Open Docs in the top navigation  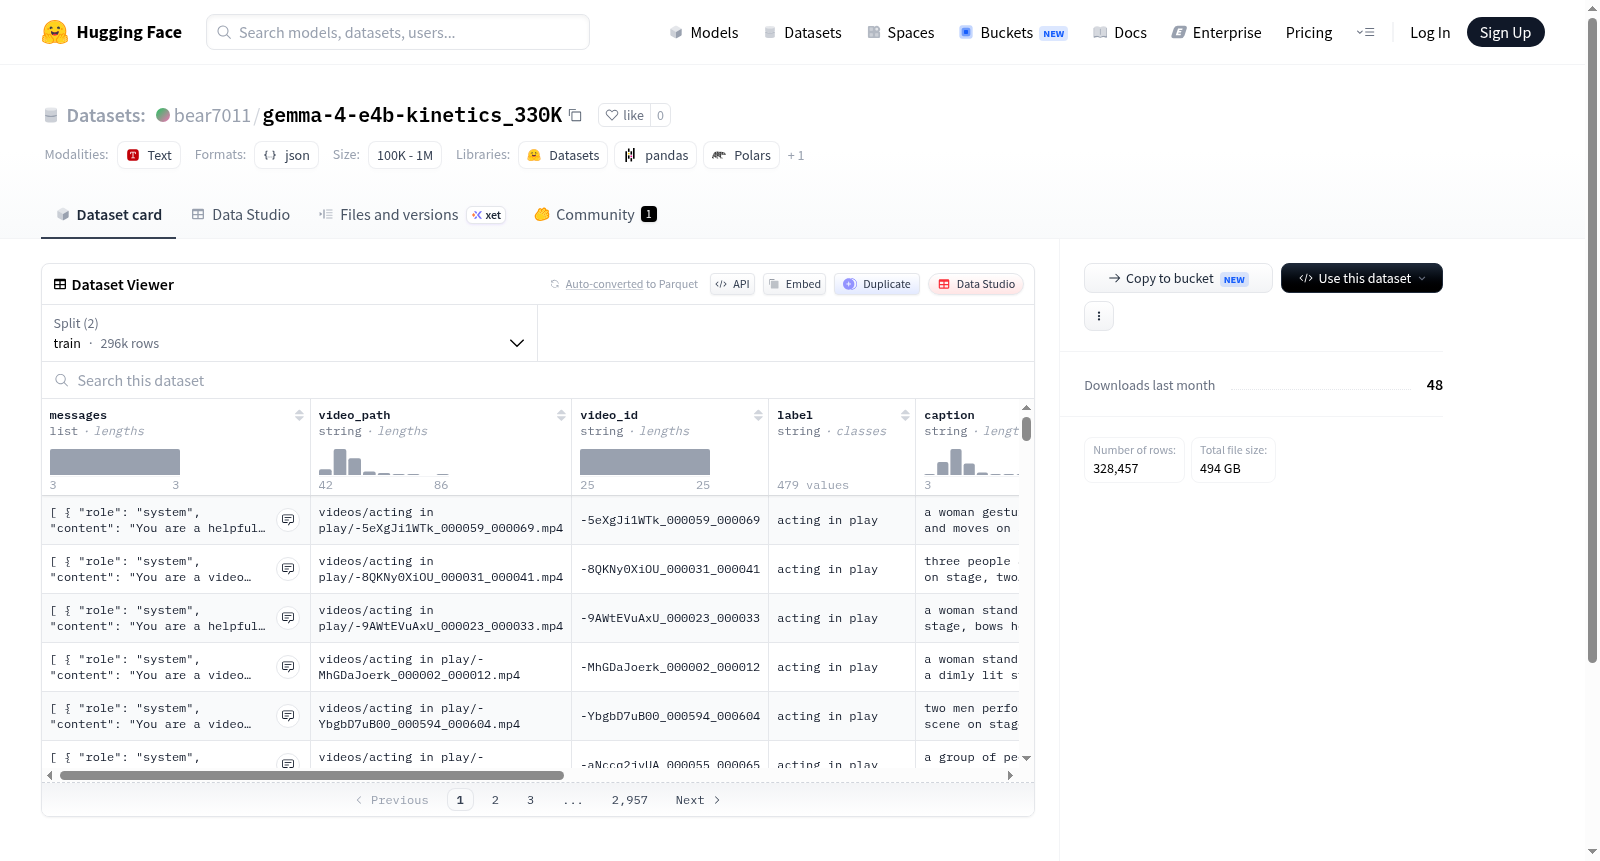point(1120,32)
